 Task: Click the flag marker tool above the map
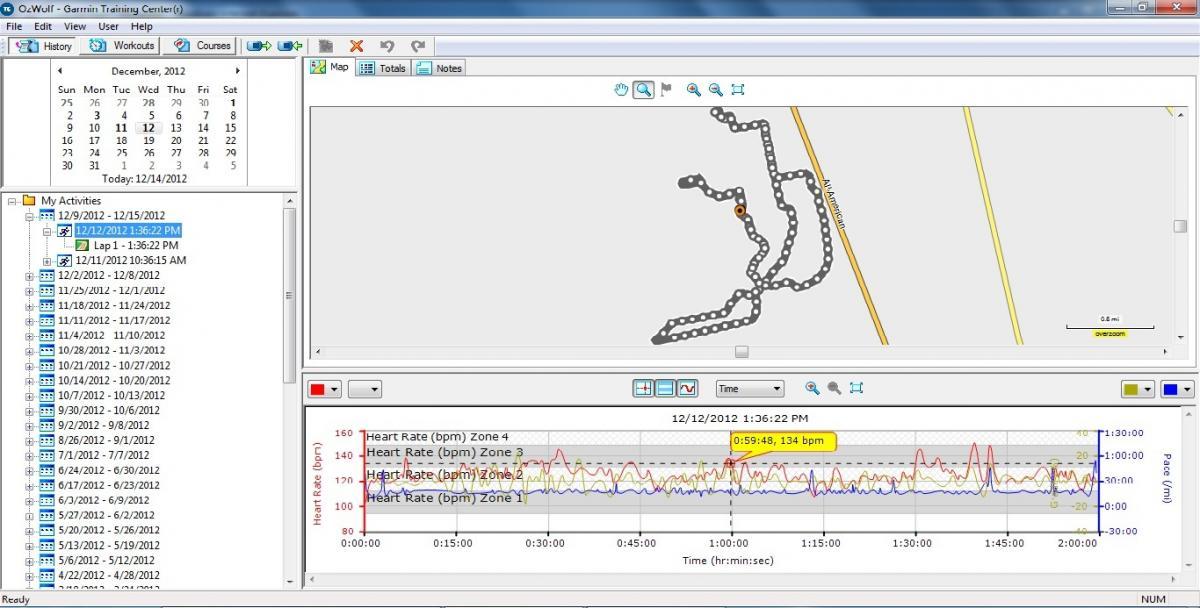coord(667,89)
